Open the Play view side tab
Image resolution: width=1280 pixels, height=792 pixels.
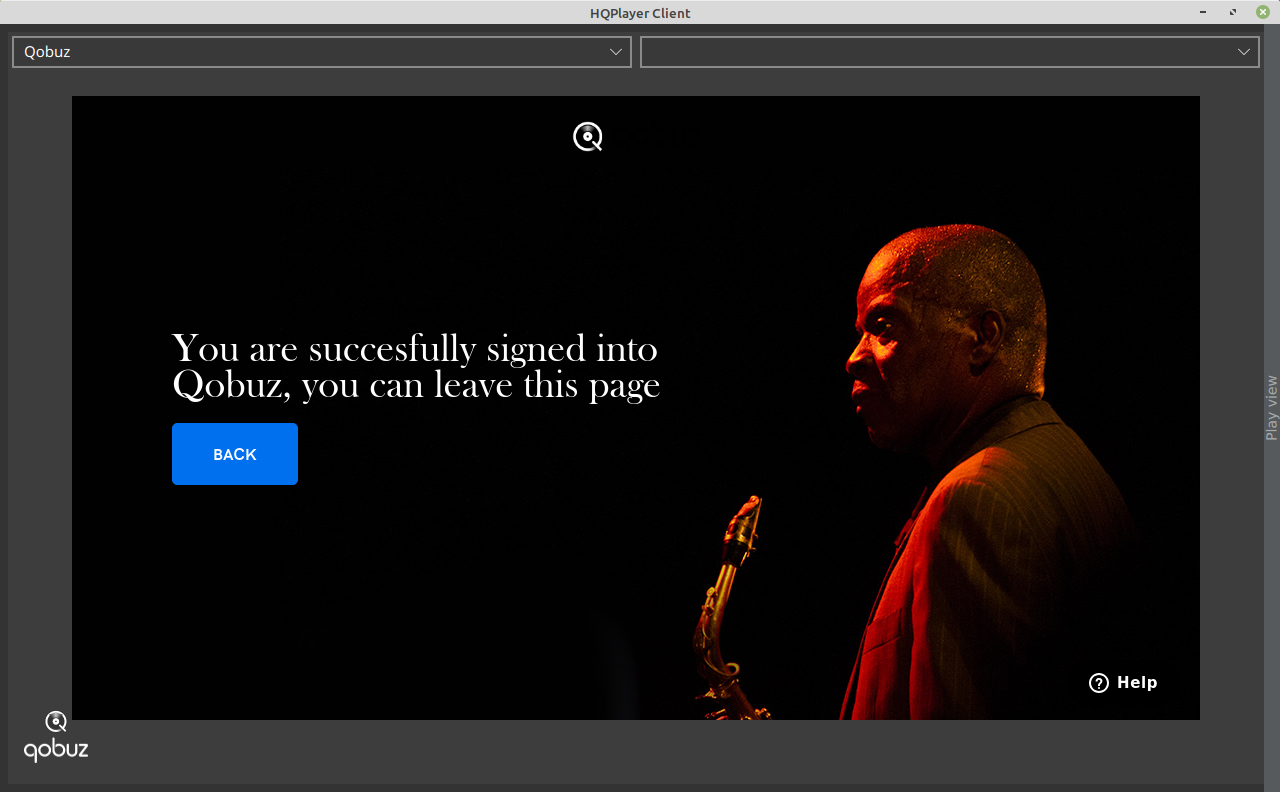click(1271, 407)
